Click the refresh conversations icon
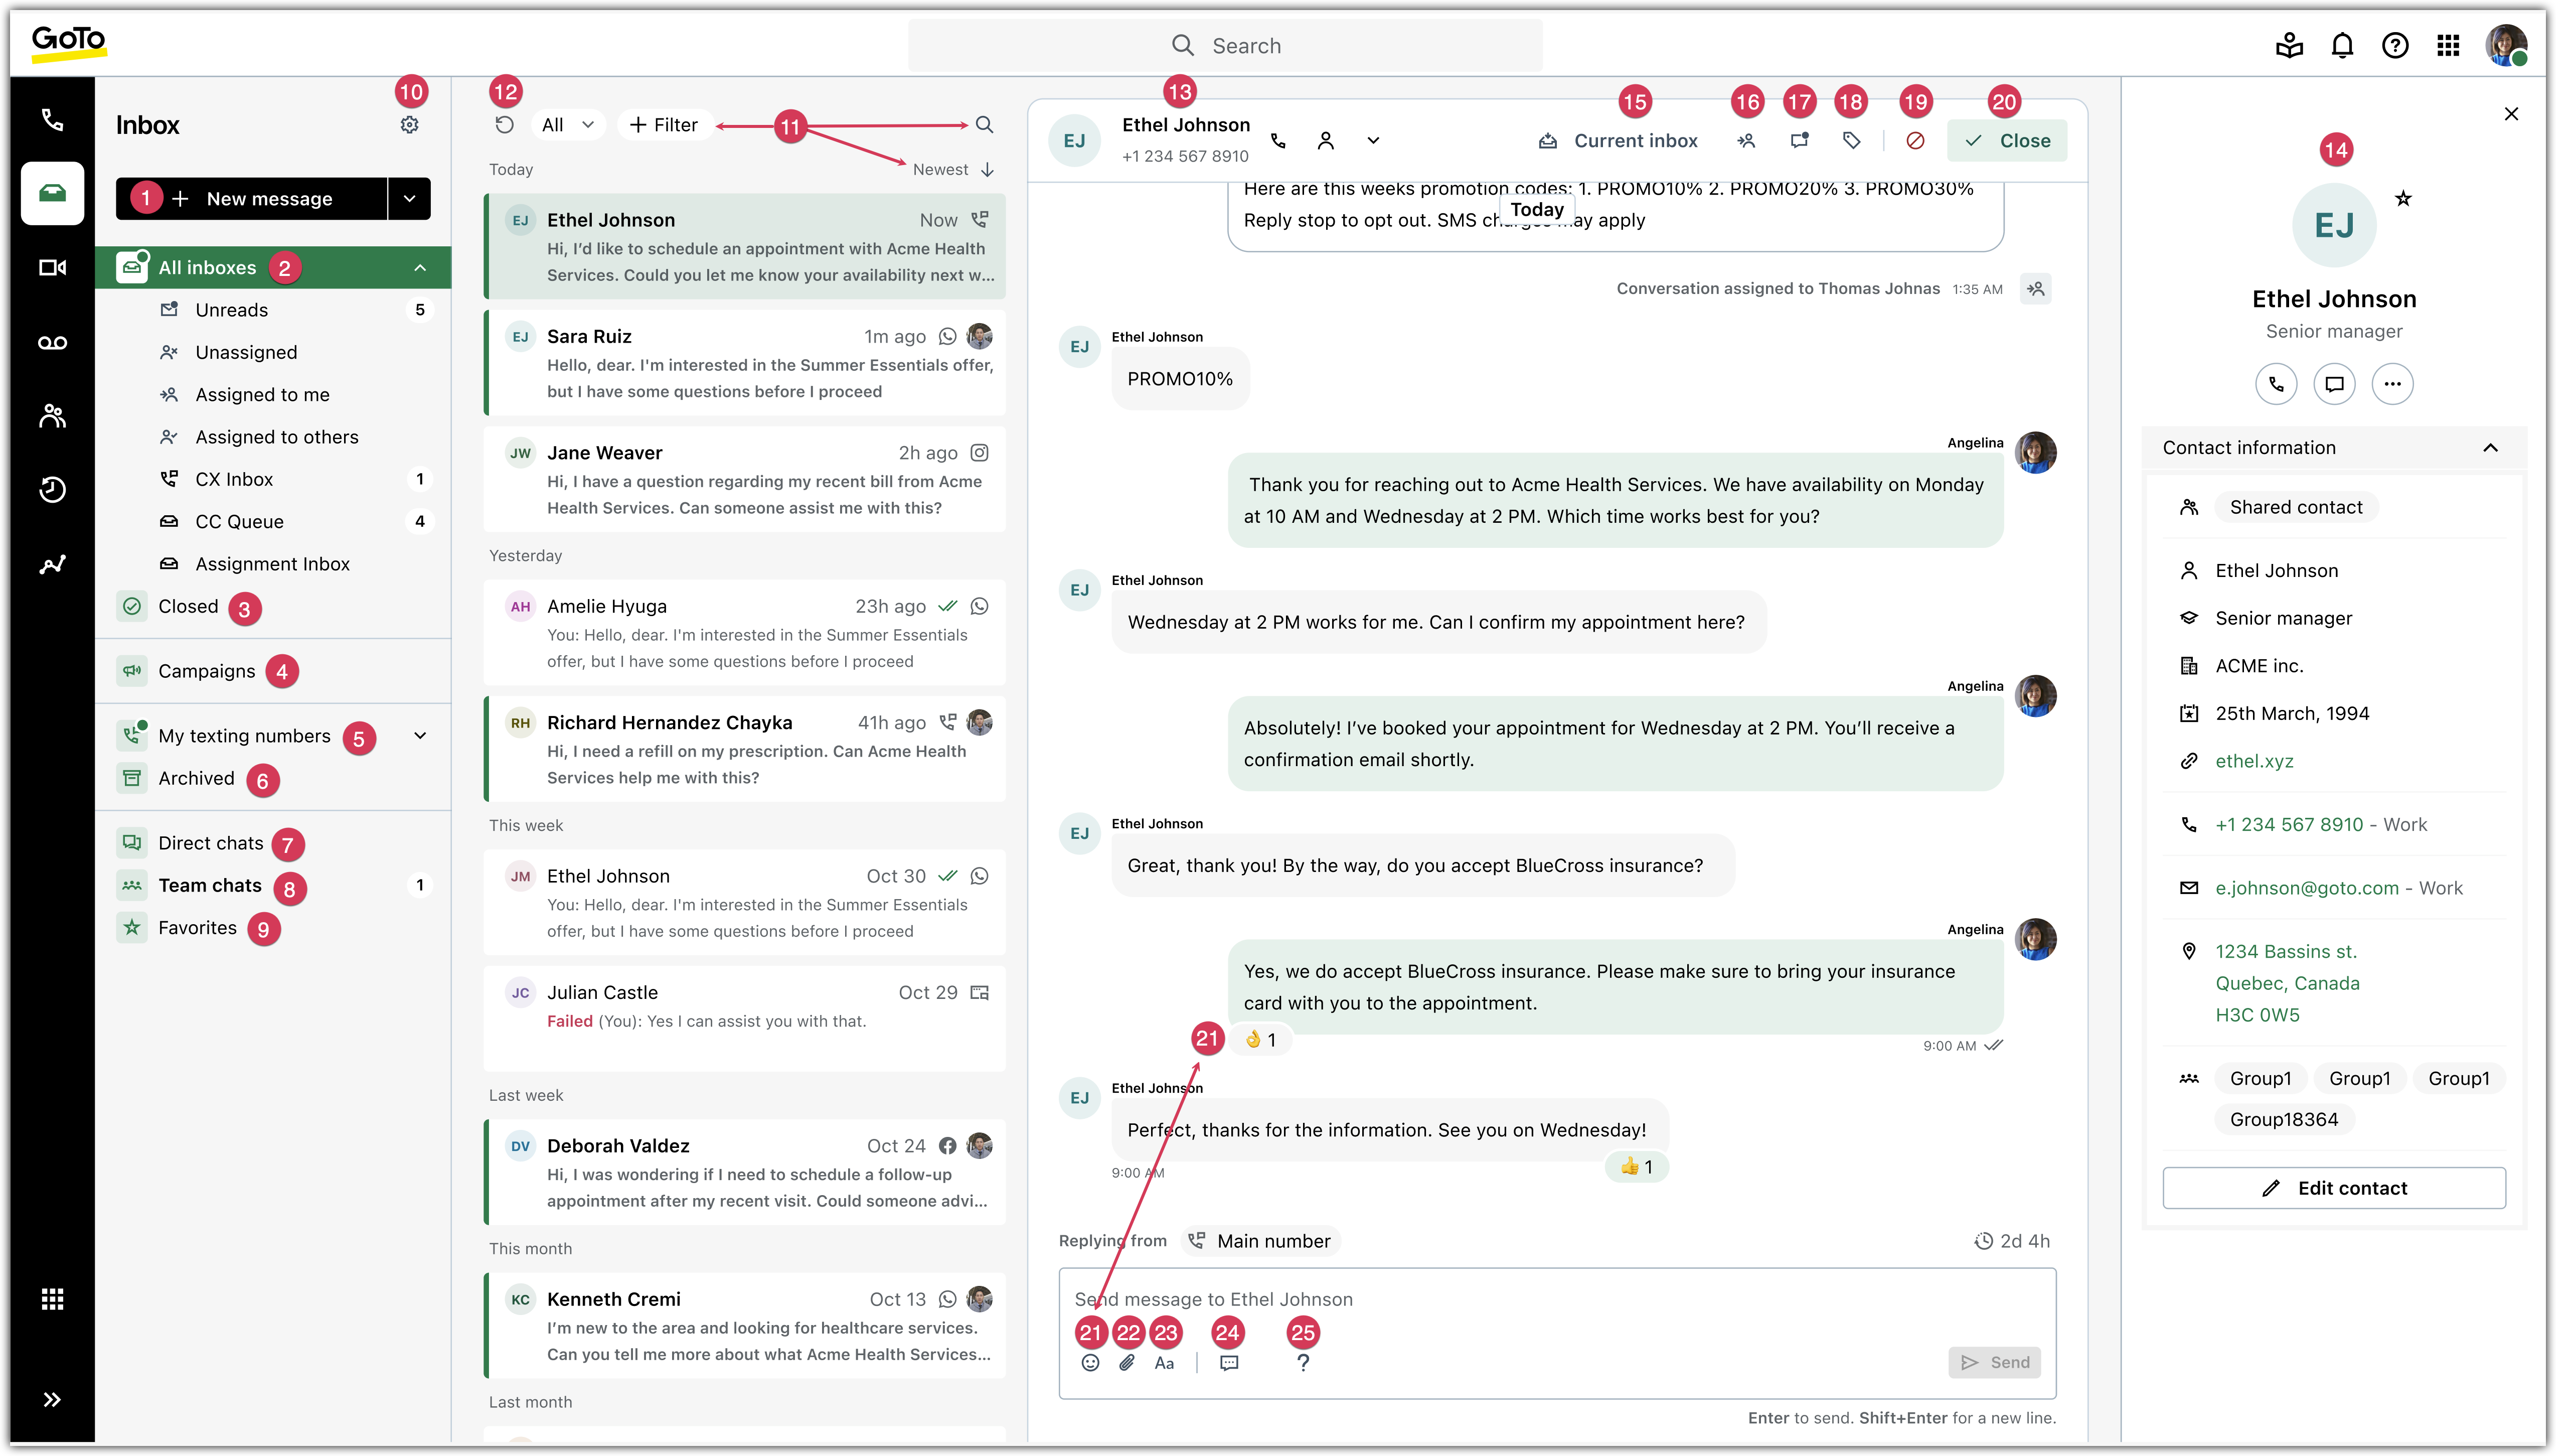 click(505, 125)
